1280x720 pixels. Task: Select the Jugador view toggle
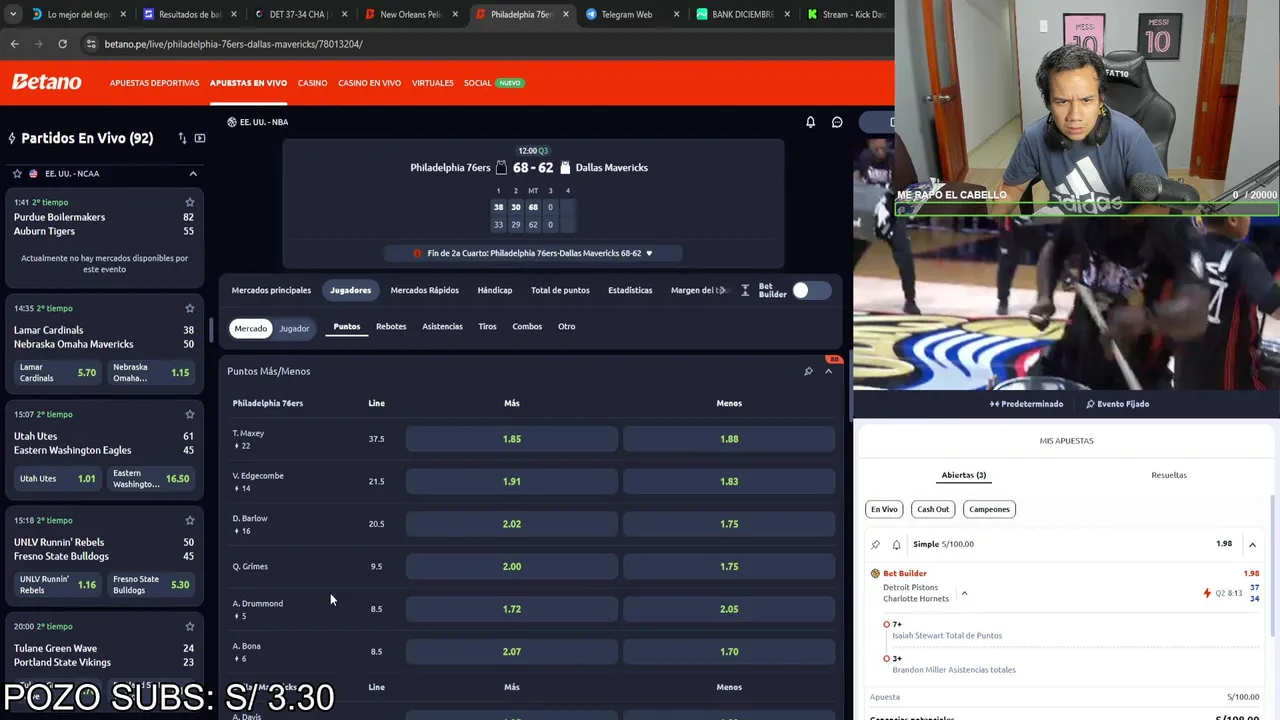[x=294, y=328]
